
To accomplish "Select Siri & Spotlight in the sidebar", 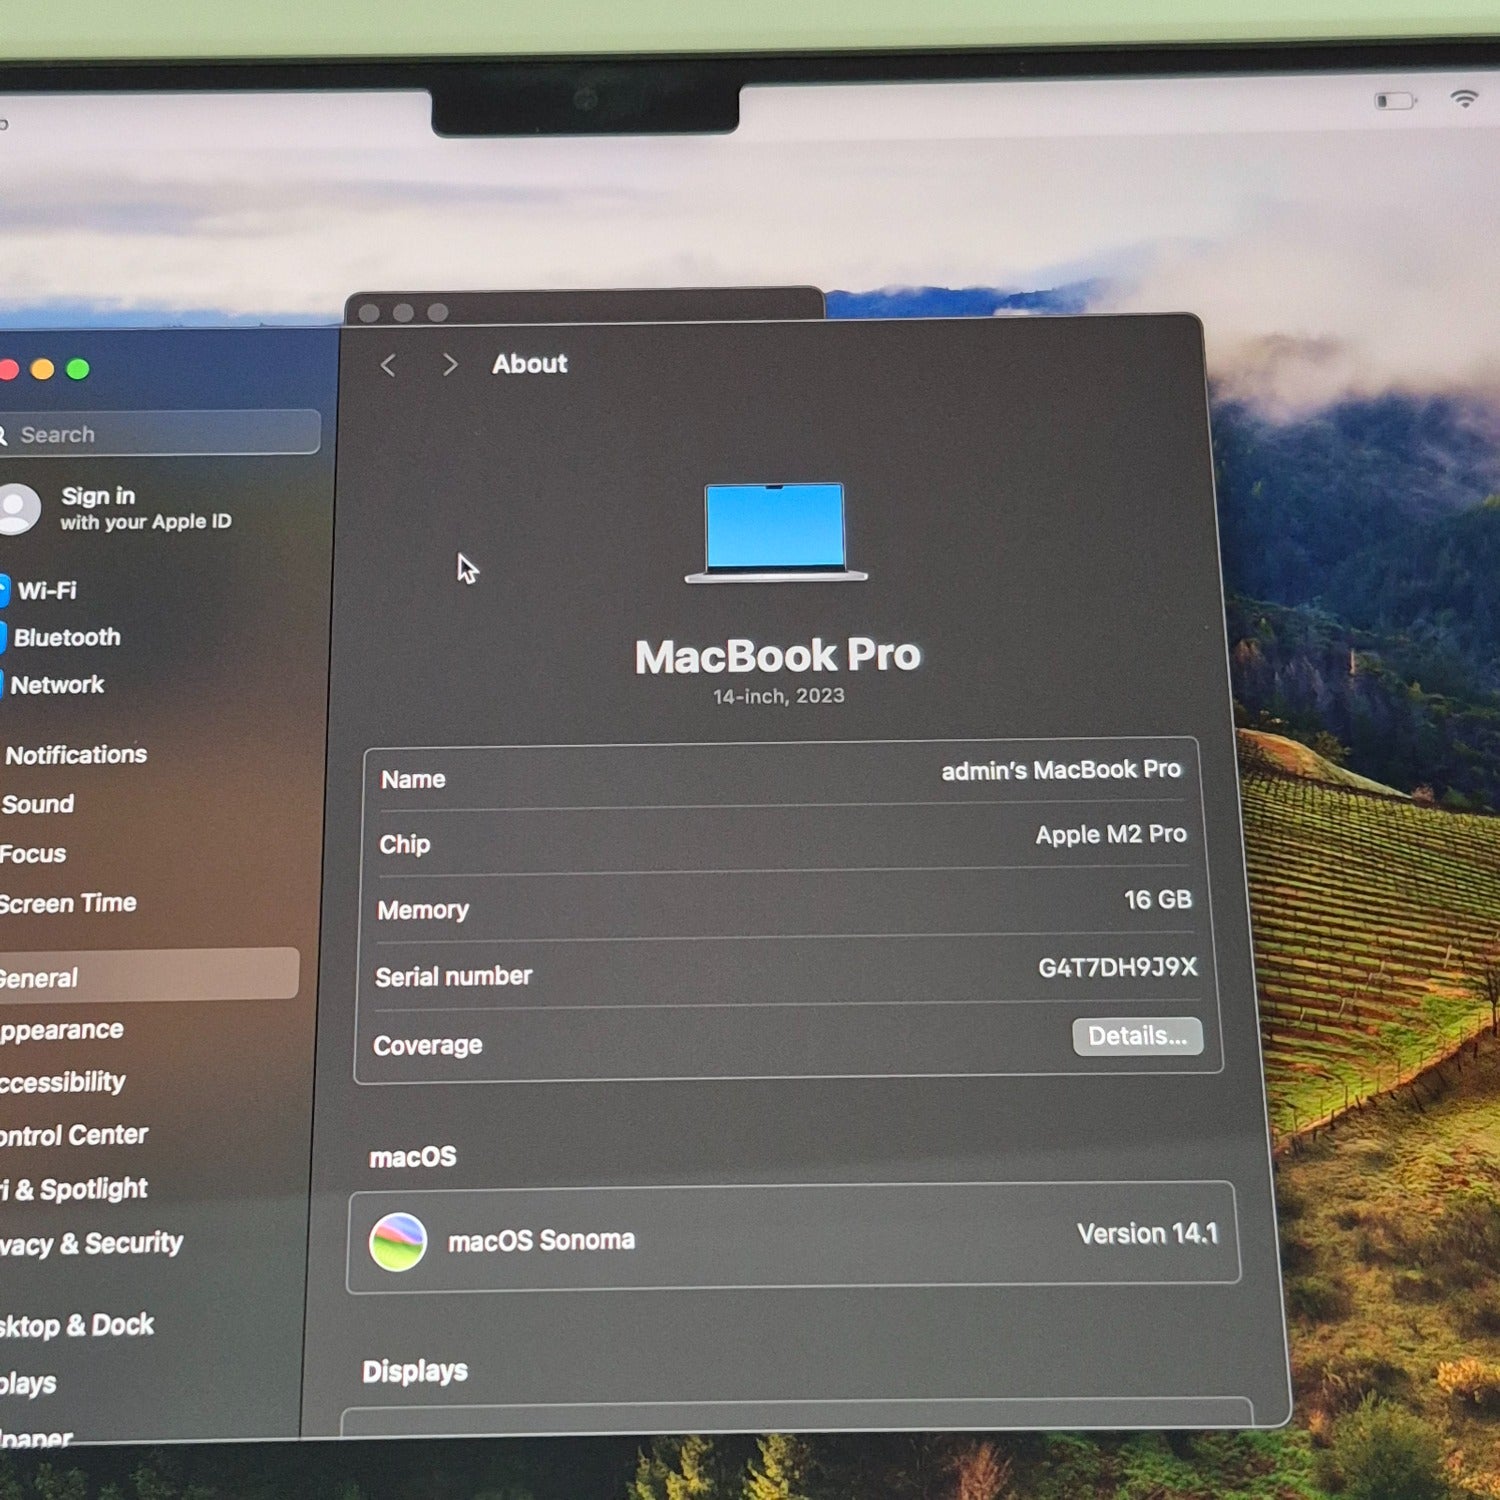I will [74, 1189].
